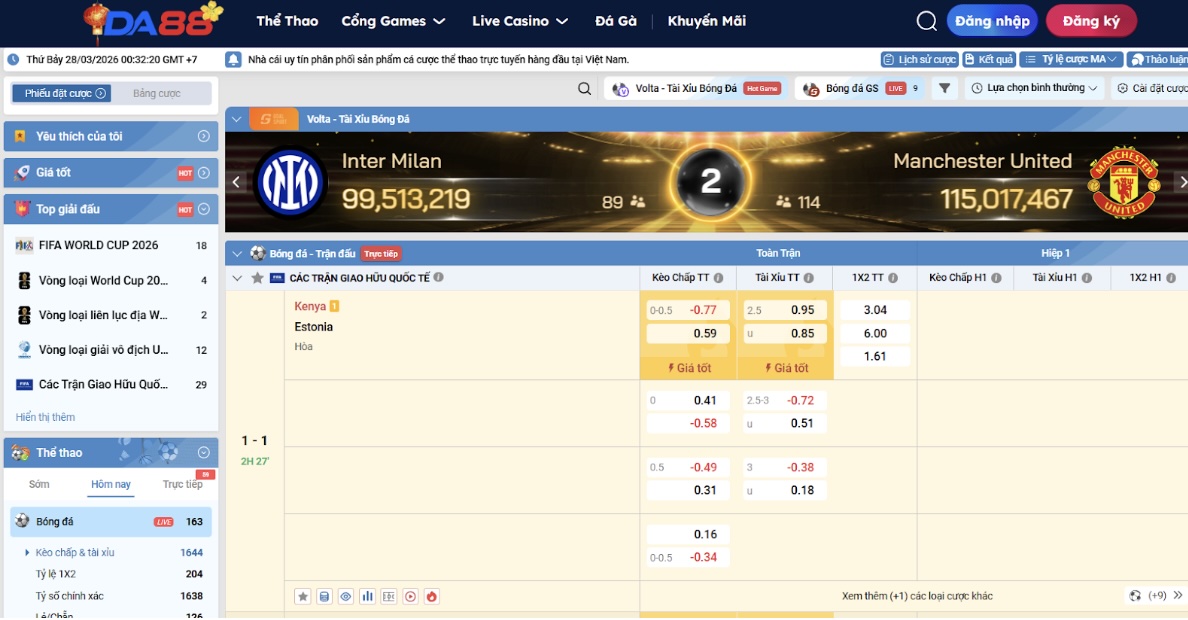
Task: Open the pitch field view icon
Action: tap(389, 597)
